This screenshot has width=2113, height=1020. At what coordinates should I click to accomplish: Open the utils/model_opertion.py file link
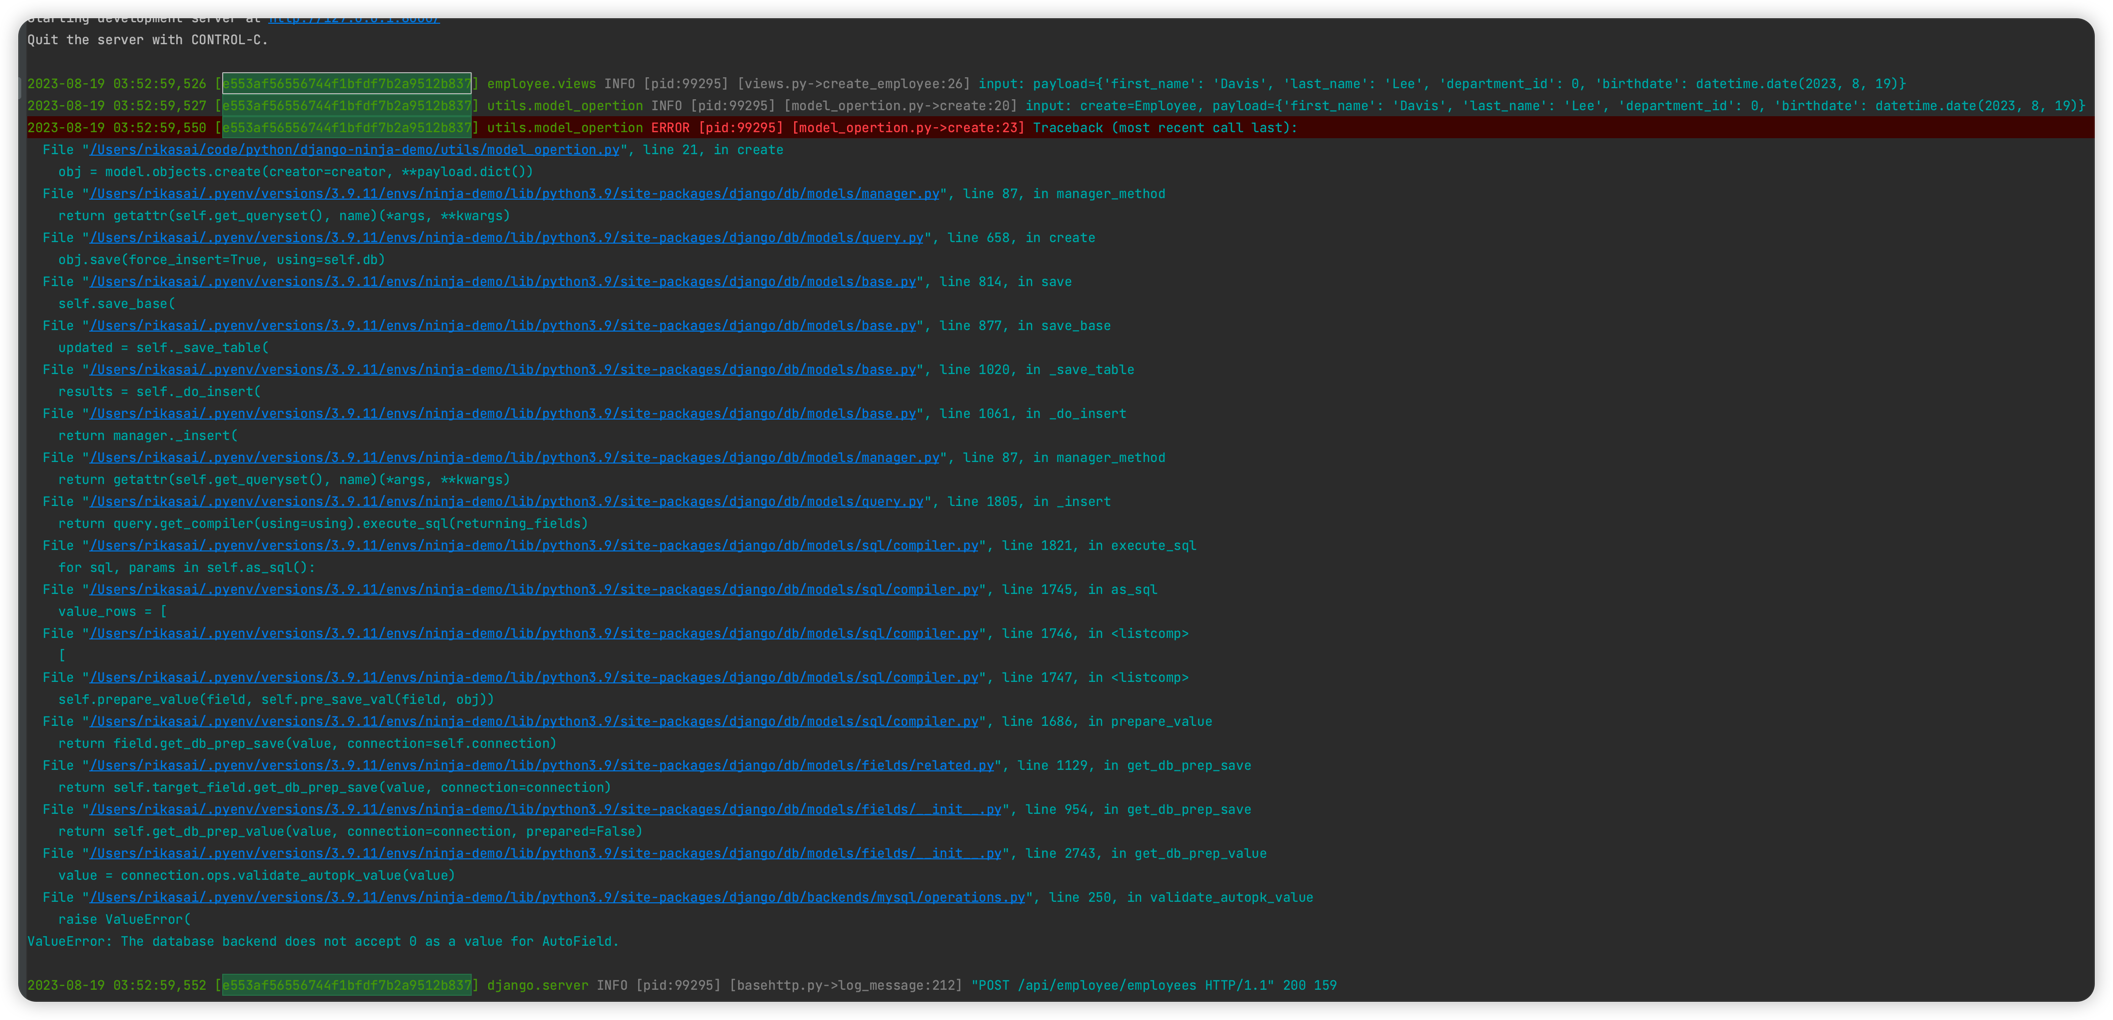click(x=355, y=150)
